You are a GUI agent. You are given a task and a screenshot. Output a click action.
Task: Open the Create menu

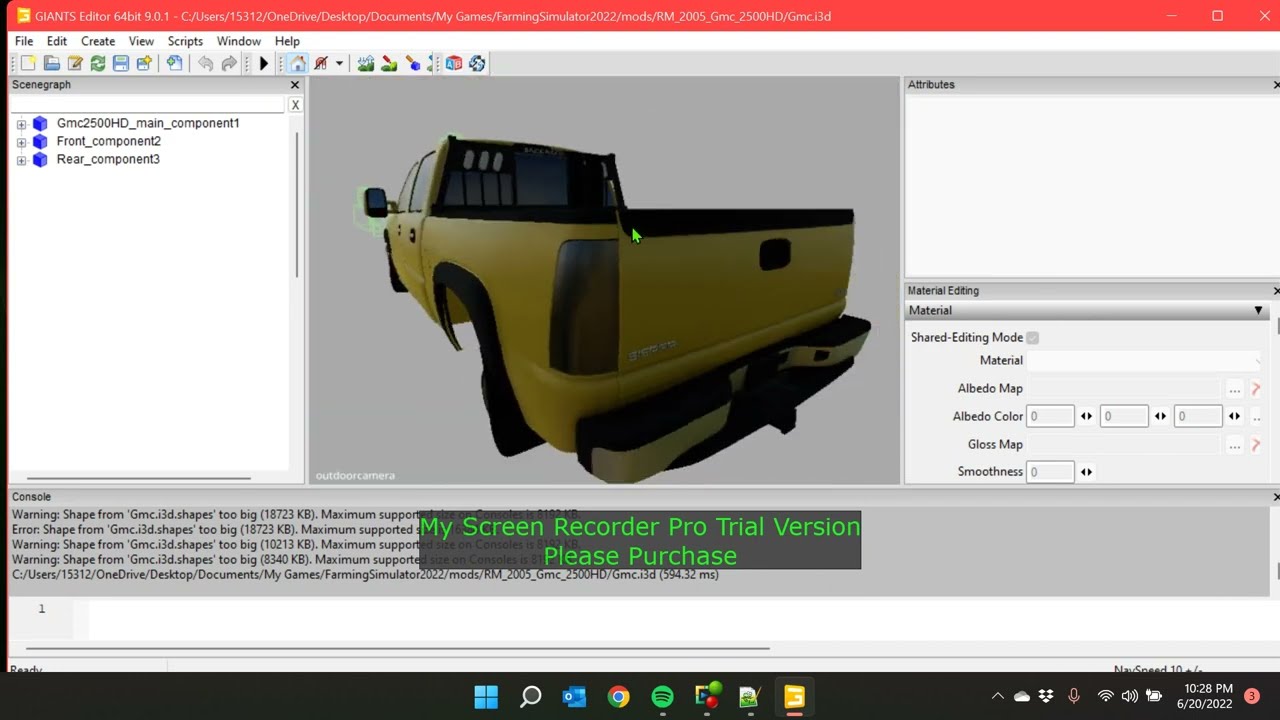[x=98, y=41]
